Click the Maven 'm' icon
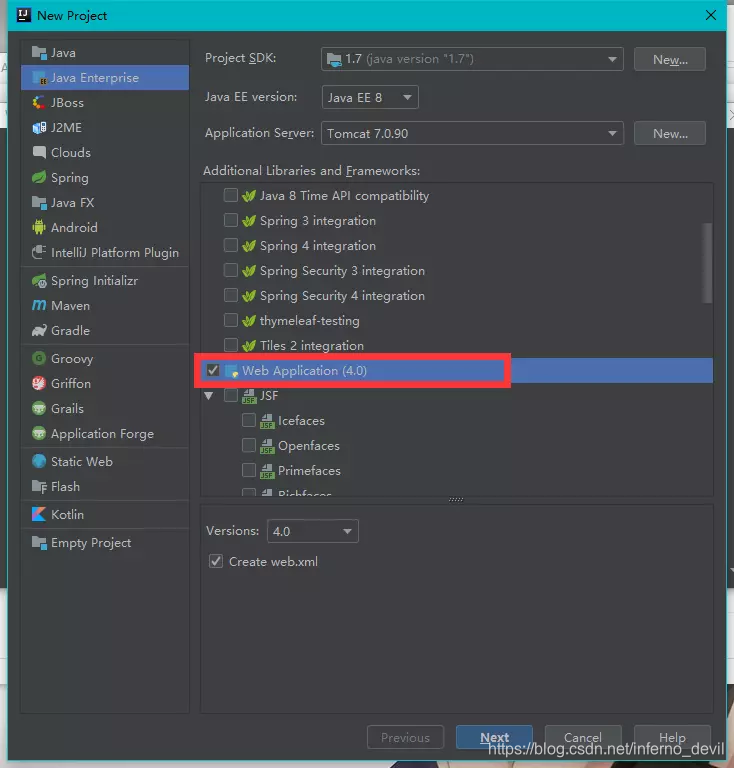The image size is (734, 768). (39, 306)
